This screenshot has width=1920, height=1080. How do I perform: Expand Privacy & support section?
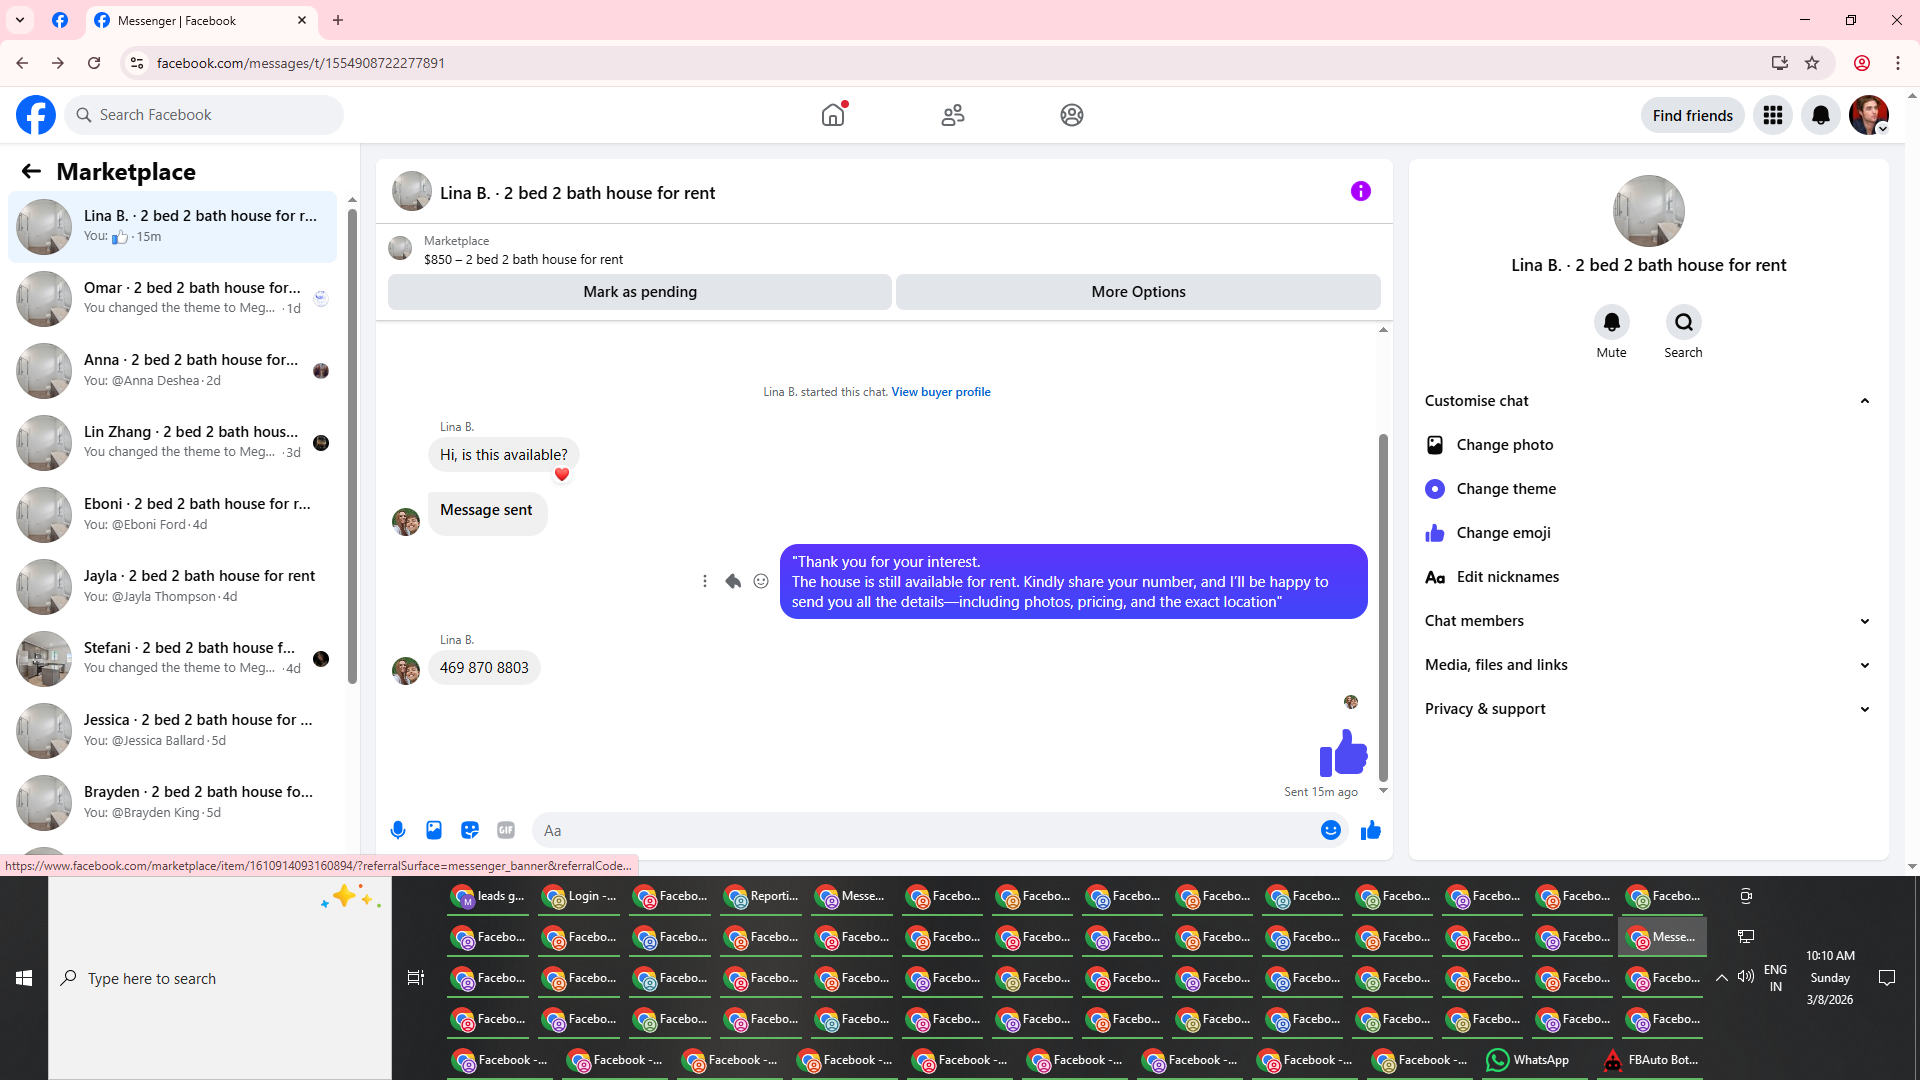pos(1864,709)
